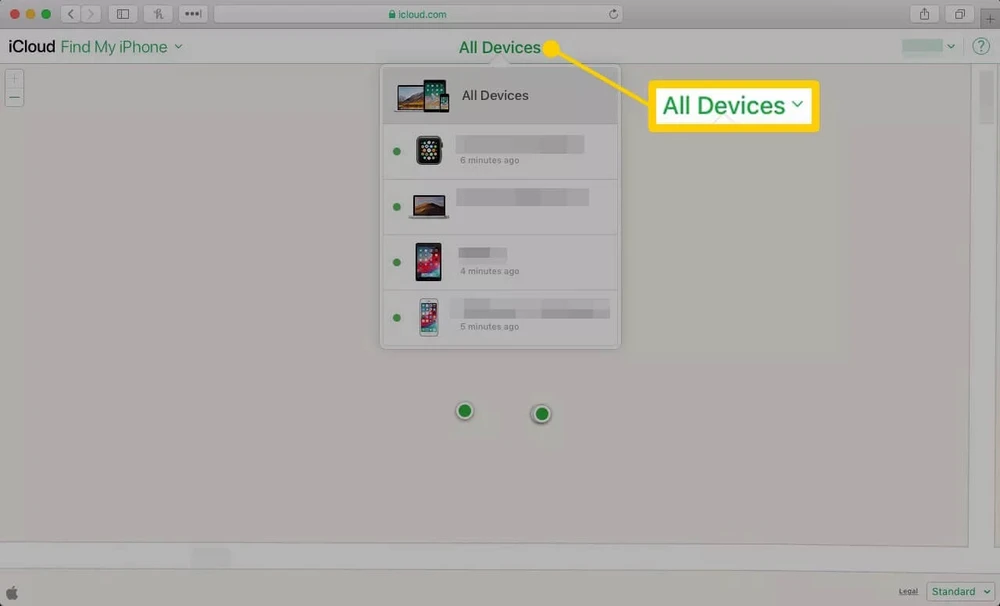Expand the account name menu at top right

coord(930,47)
